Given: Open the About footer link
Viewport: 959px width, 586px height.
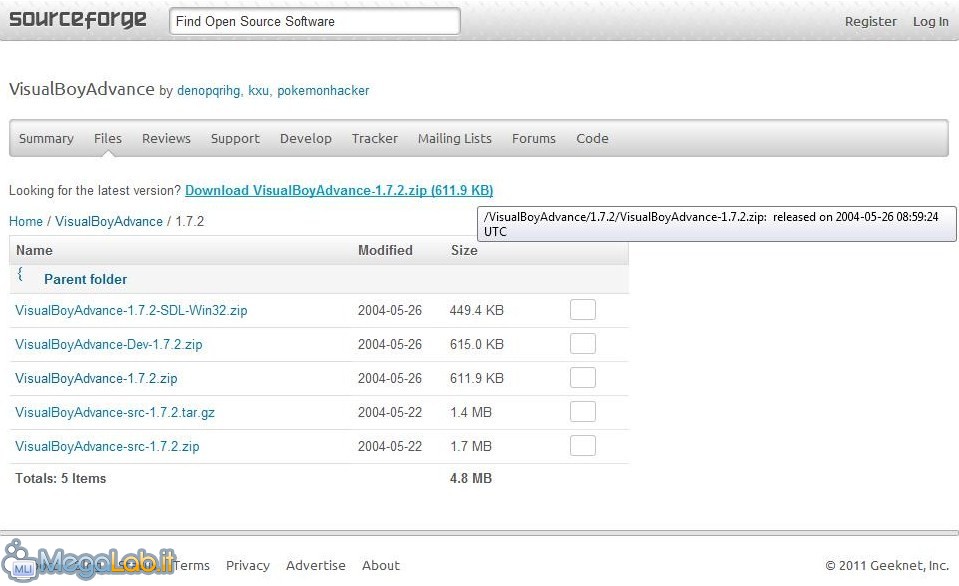Looking at the screenshot, I should click(x=380, y=565).
